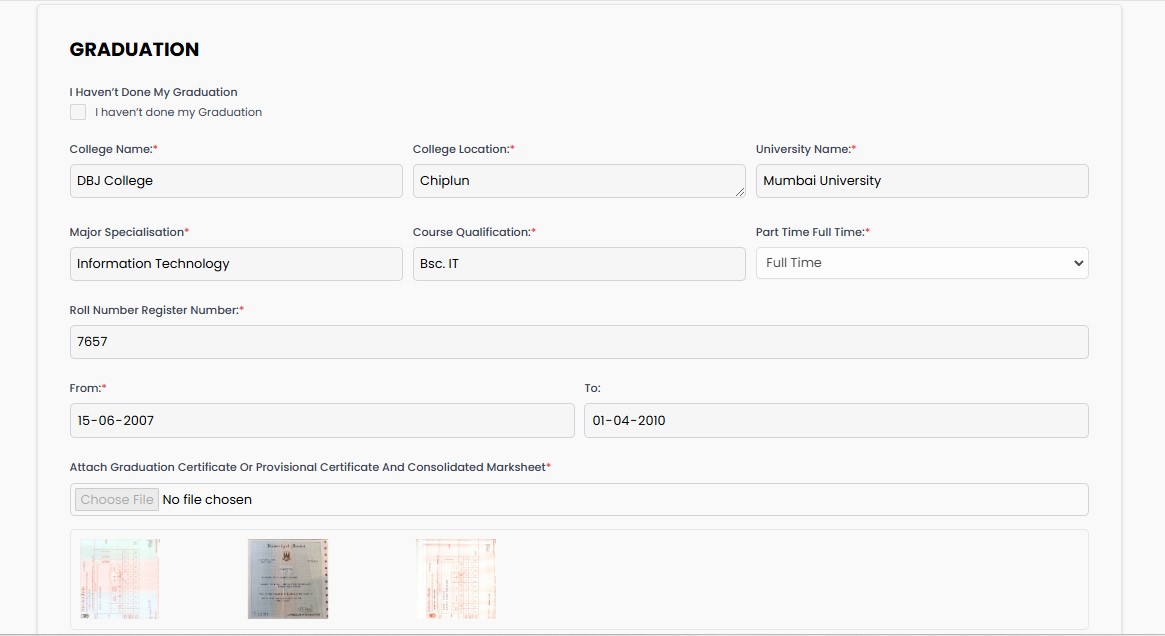Click the University Name field with Mumbai University
The image size is (1165, 636).
922,181
